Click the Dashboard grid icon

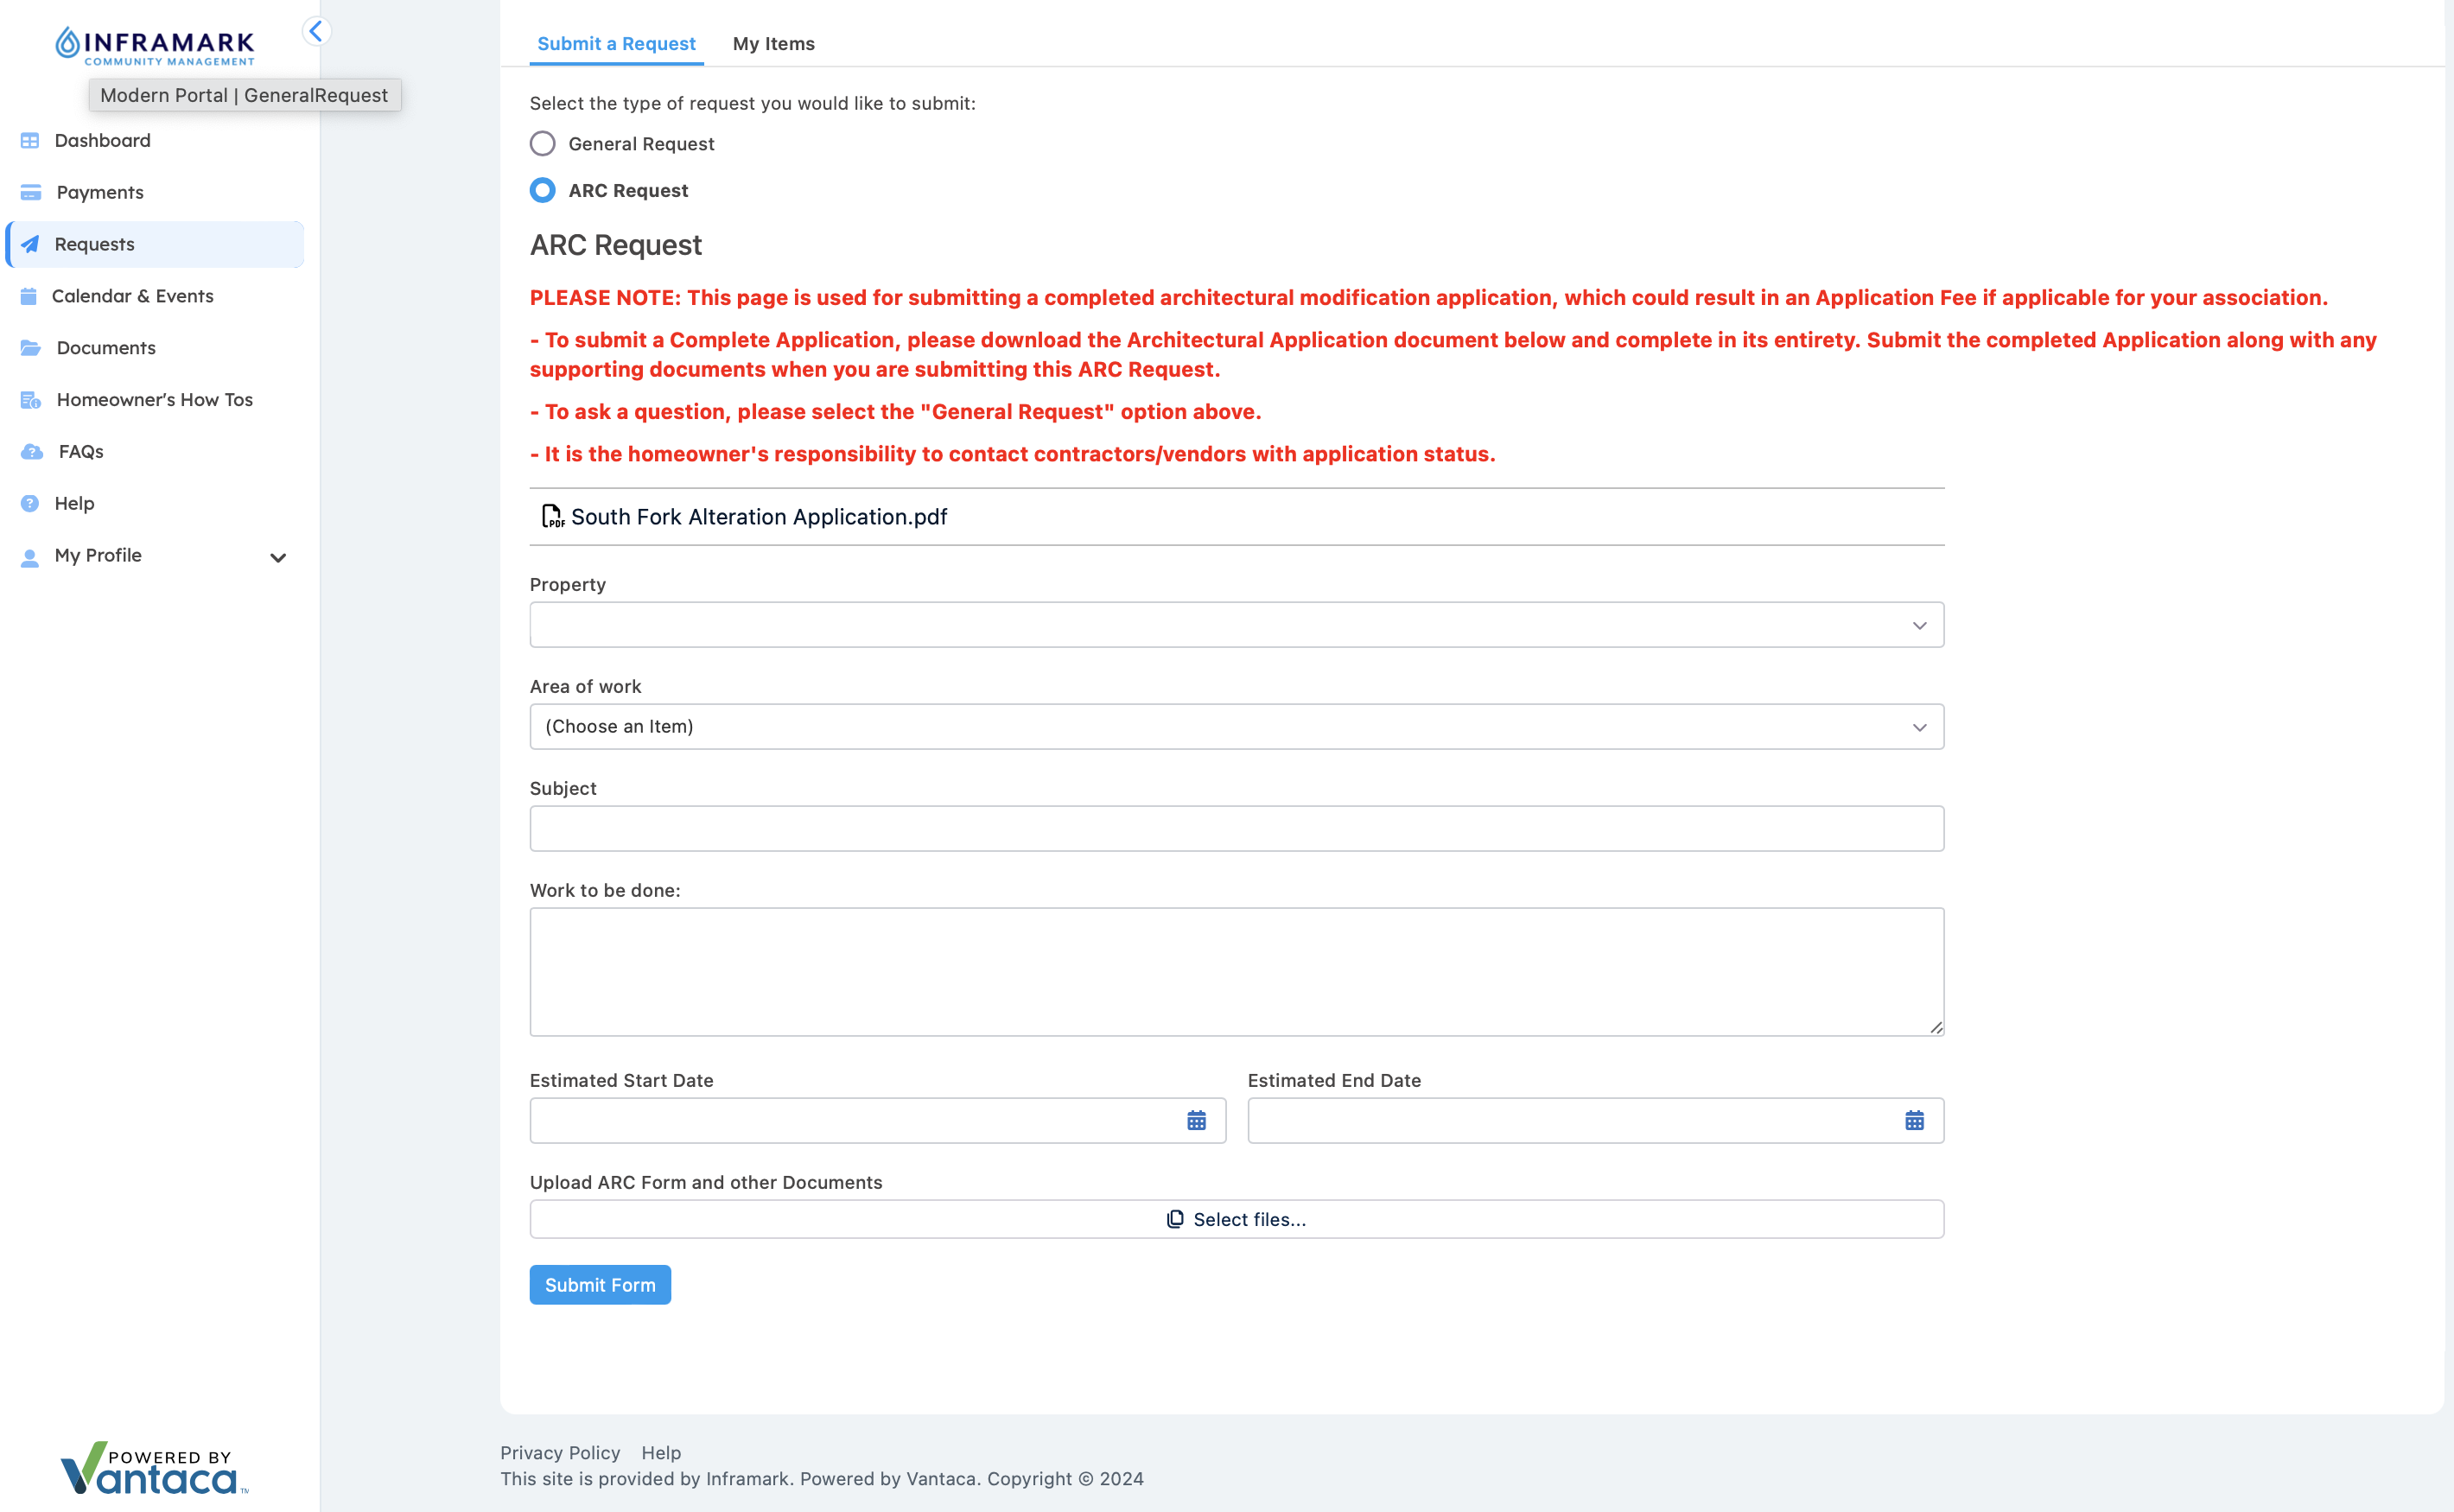(x=30, y=141)
